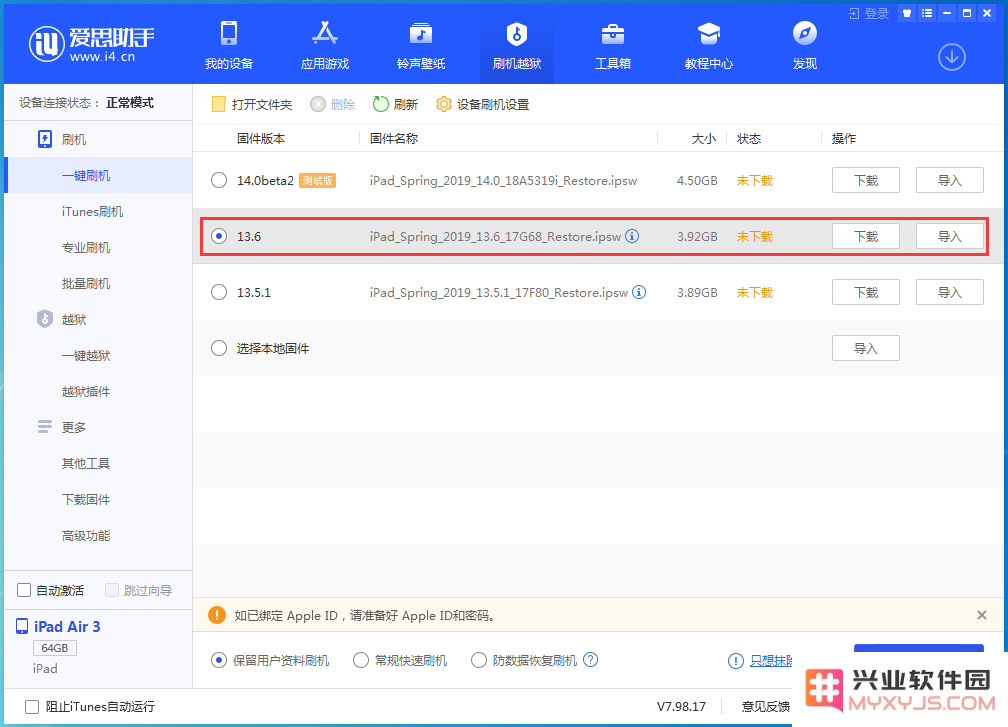This screenshot has width=1008, height=727.
Task: Select 防数据恢复刷机 option
Action: click(x=479, y=660)
